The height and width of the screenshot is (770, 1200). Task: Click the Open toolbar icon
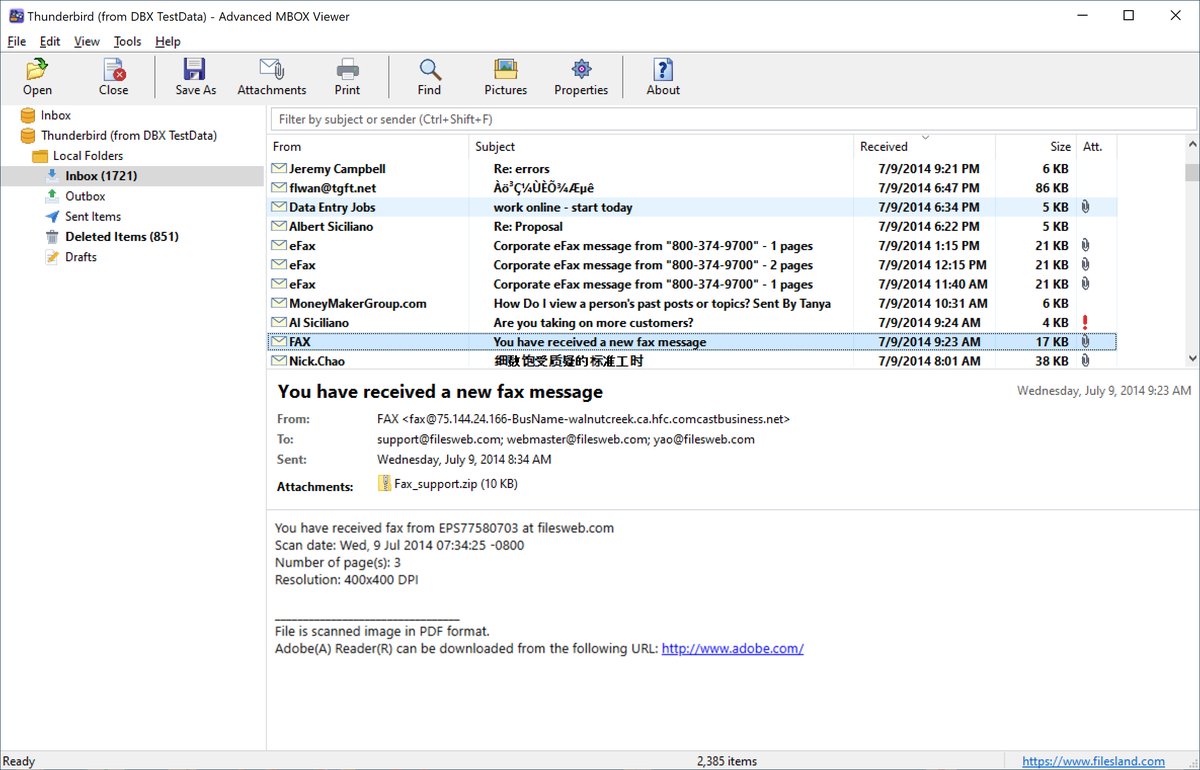37,68
